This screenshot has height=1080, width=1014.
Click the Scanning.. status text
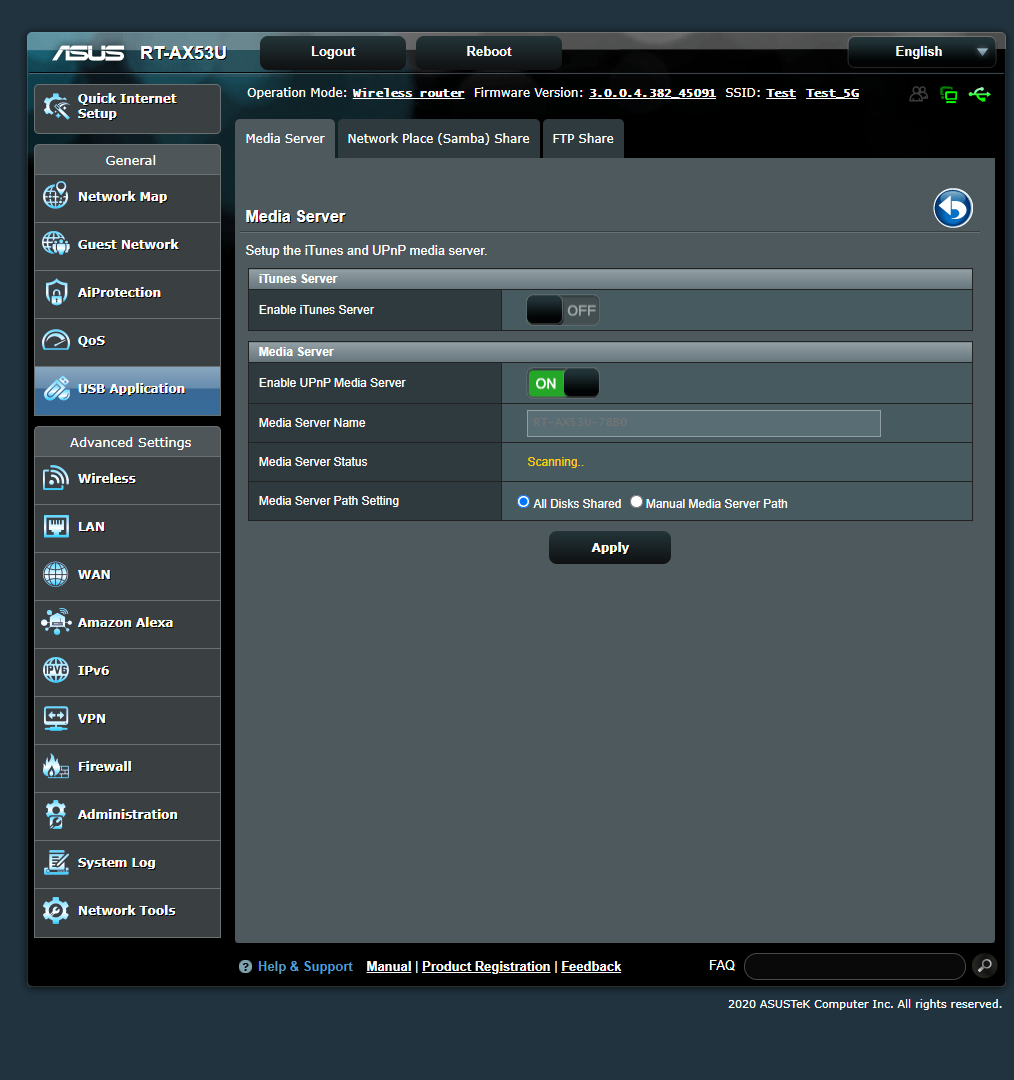555,461
